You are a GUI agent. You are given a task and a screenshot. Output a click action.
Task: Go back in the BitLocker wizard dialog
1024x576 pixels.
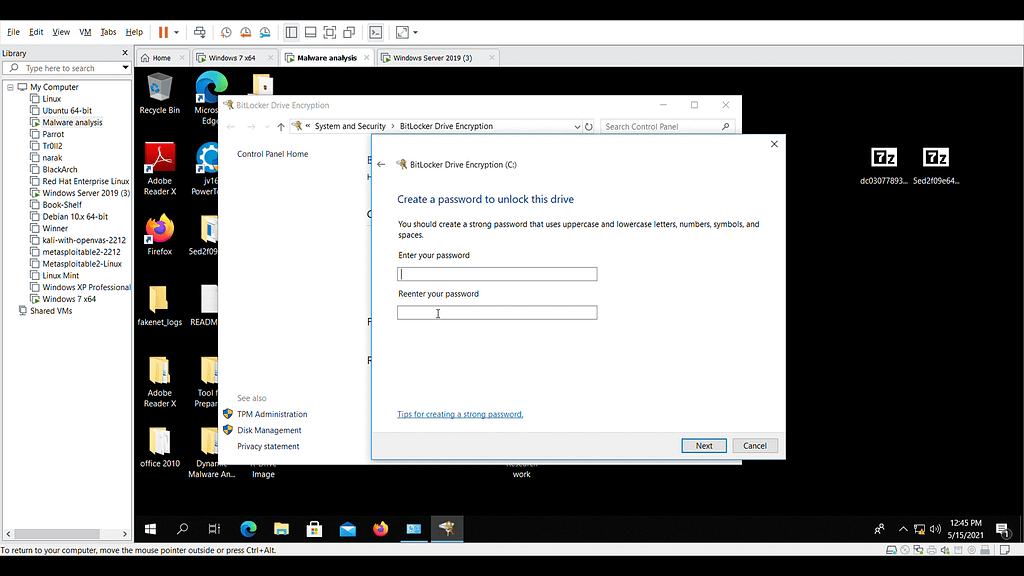381,165
